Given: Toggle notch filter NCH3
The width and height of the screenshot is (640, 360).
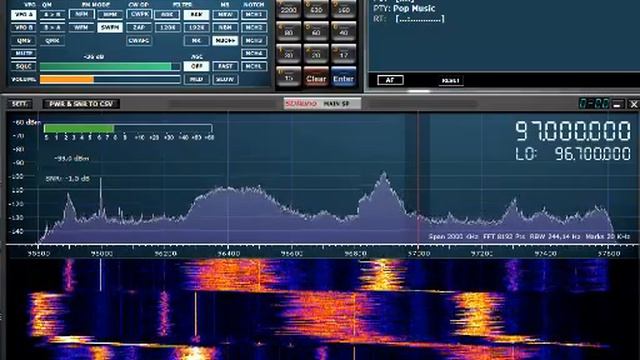Looking at the screenshot, I should click(254, 41).
